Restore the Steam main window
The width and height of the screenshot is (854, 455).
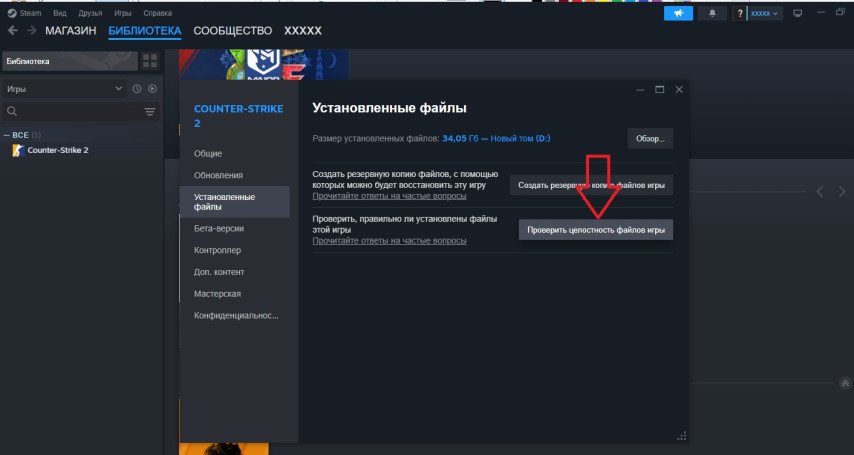[x=840, y=12]
